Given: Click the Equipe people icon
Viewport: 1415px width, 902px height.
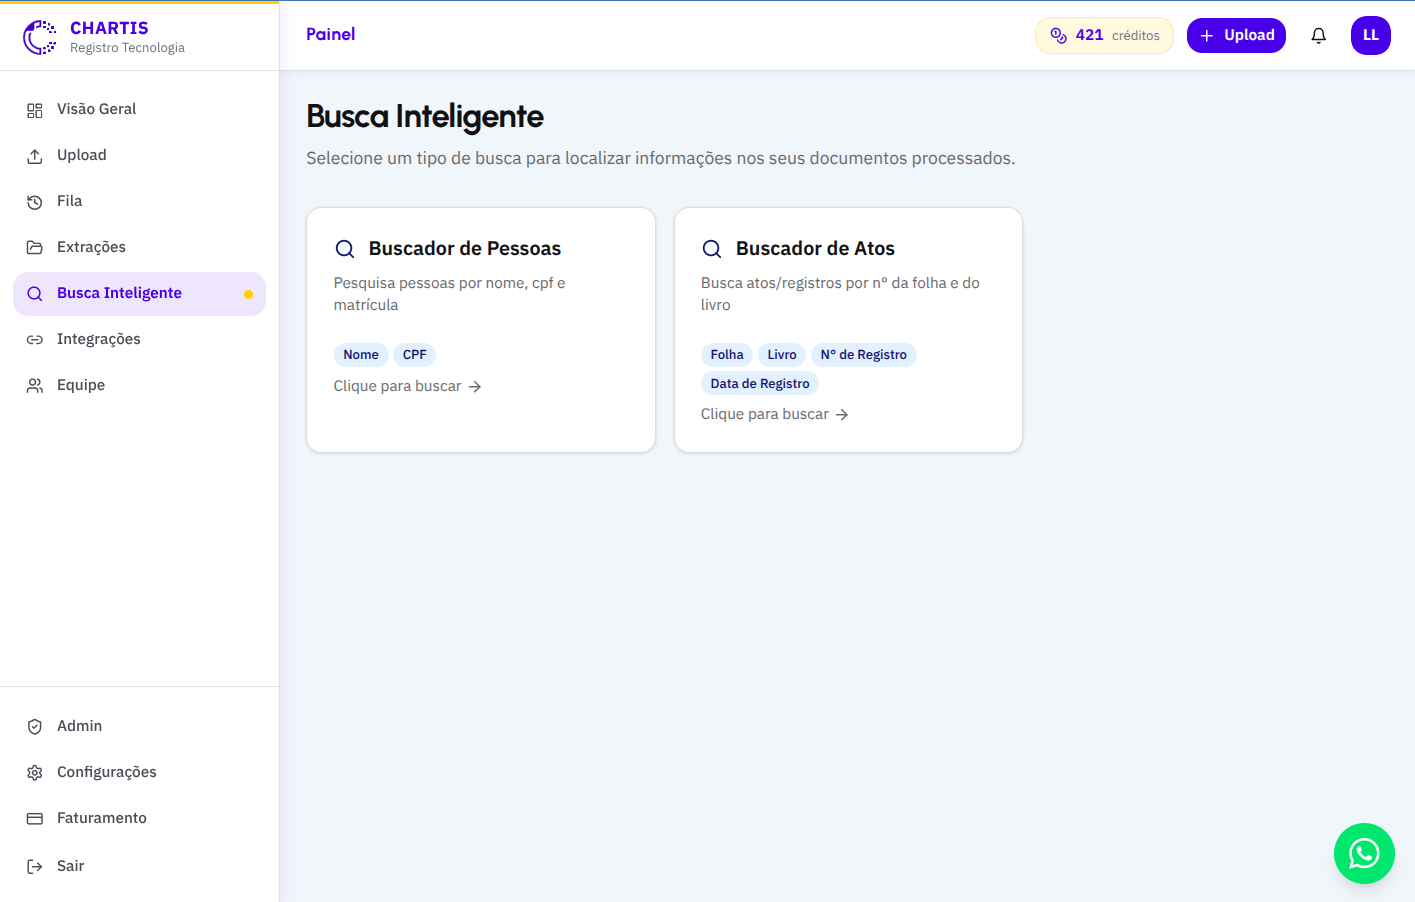Looking at the screenshot, I should click(x=35, y=386).
